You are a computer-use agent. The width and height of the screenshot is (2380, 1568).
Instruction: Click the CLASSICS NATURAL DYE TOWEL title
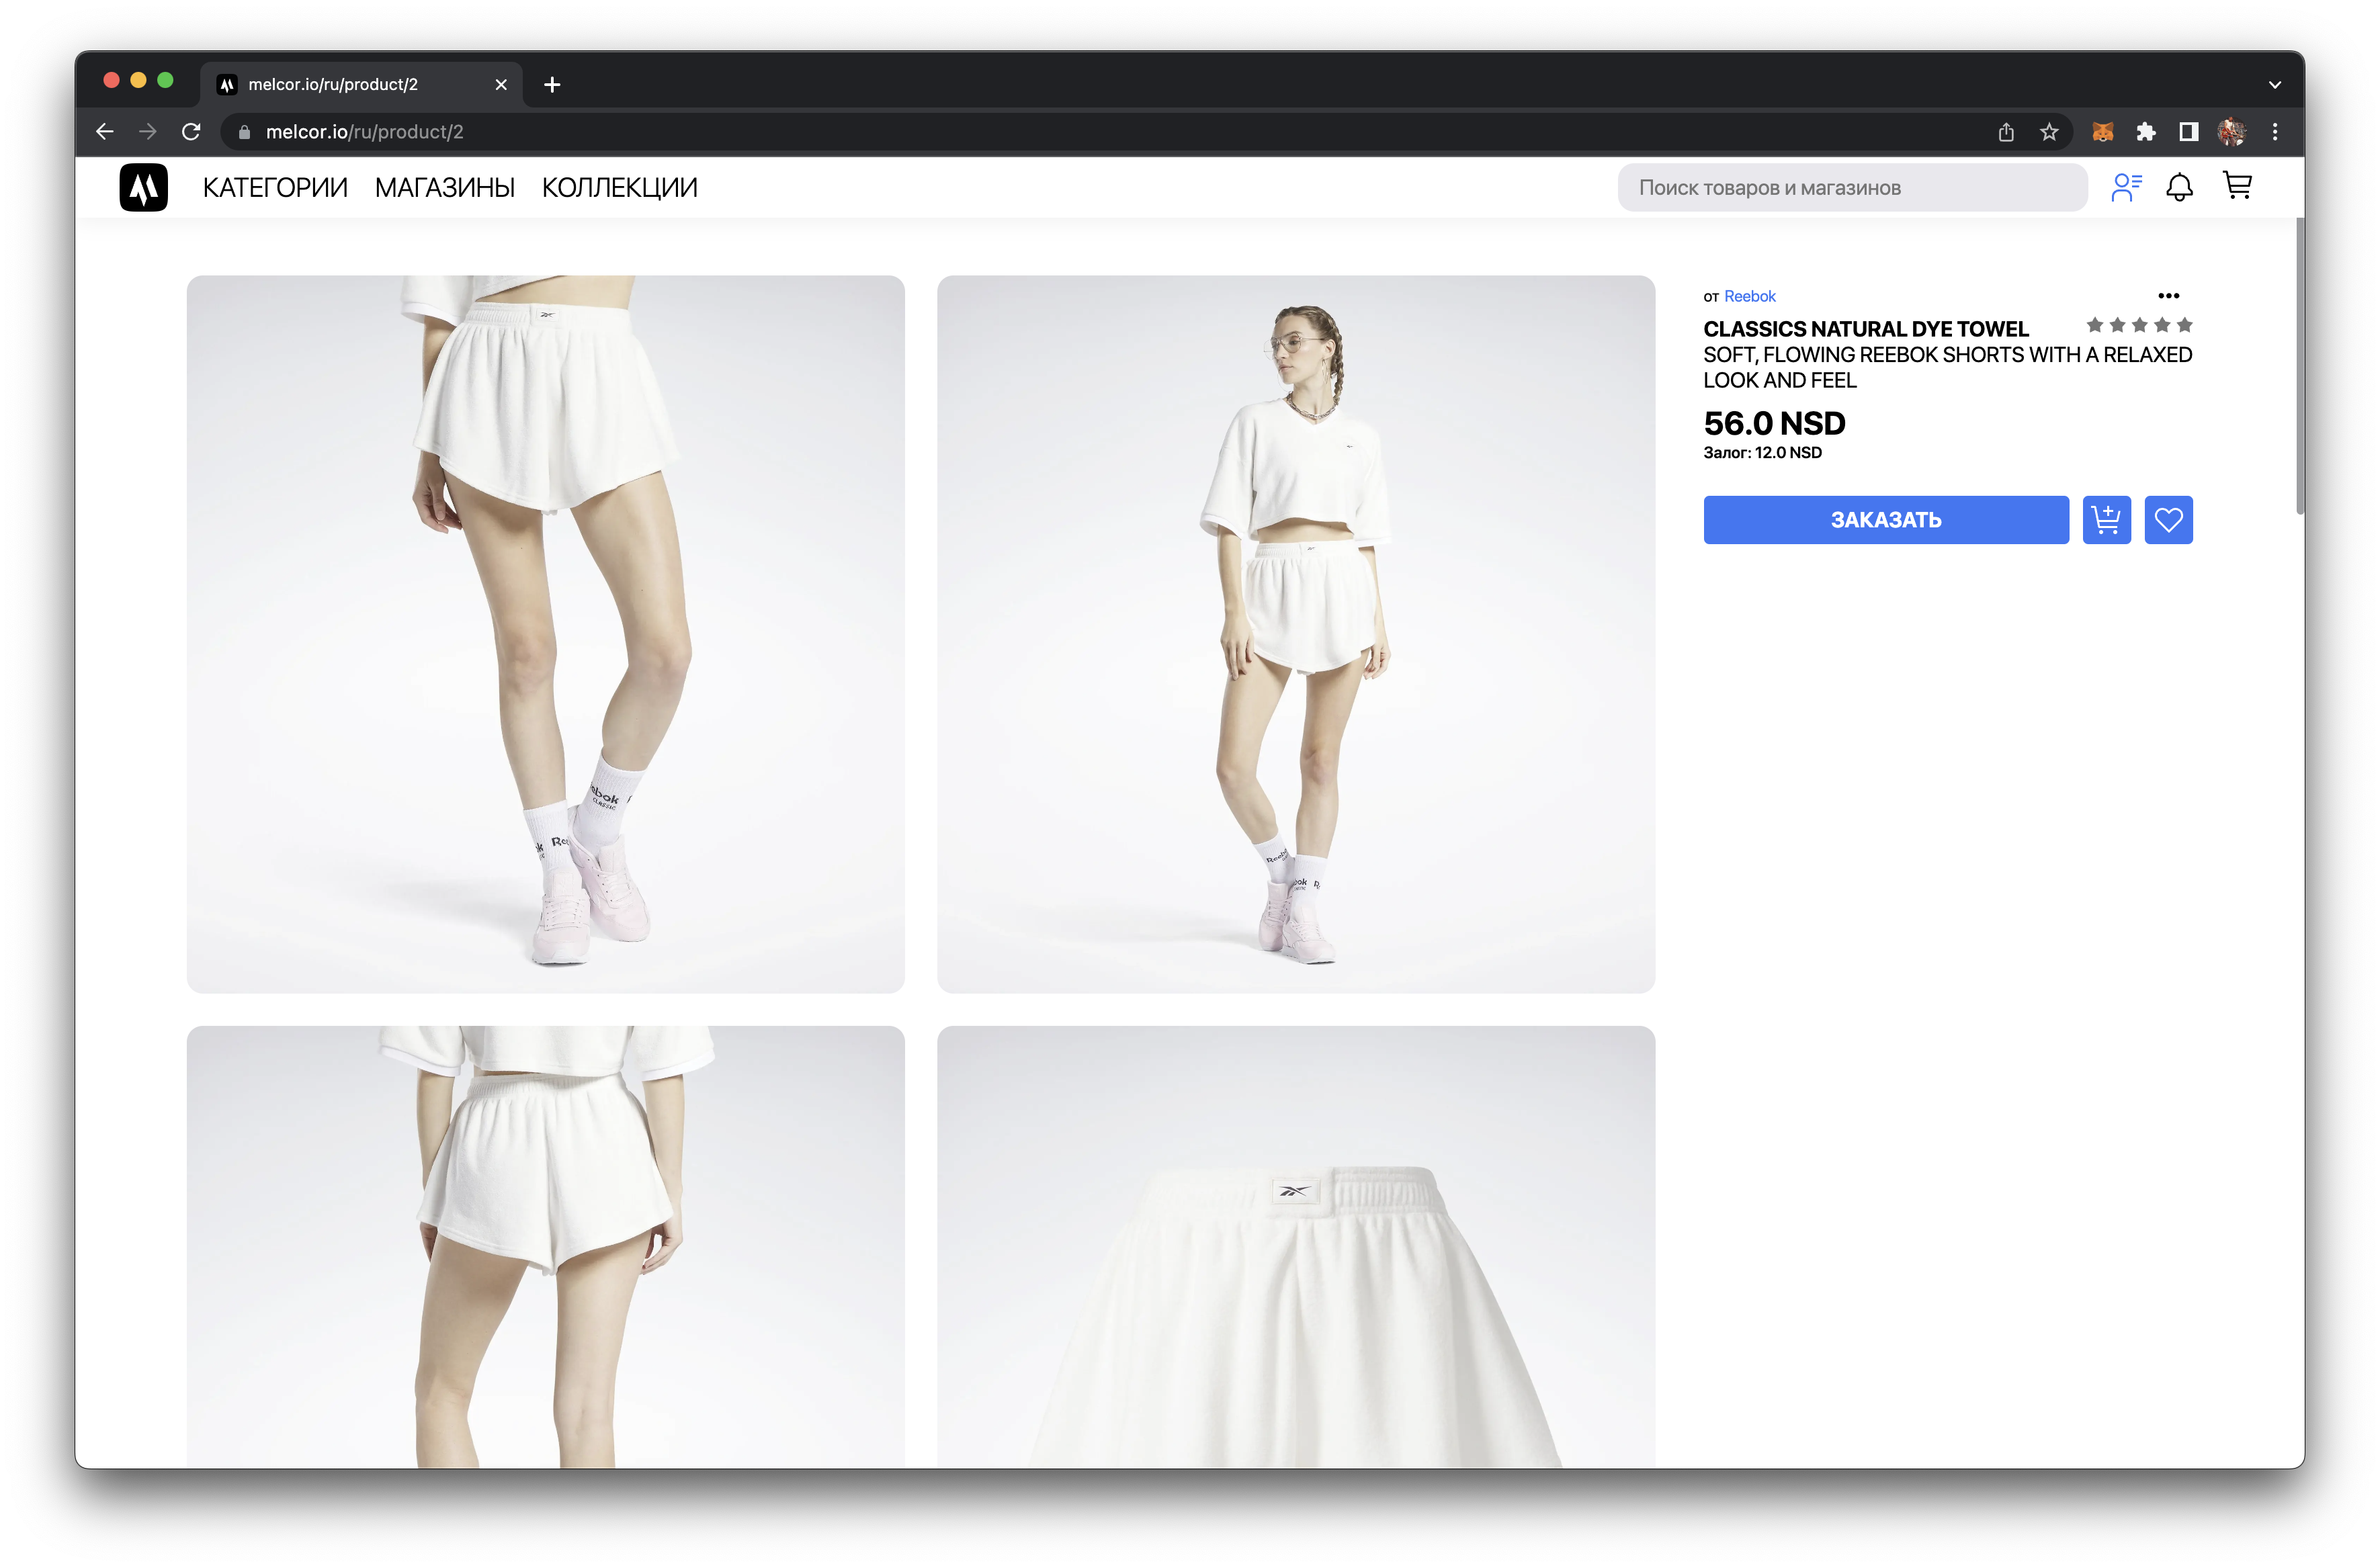1866,329
